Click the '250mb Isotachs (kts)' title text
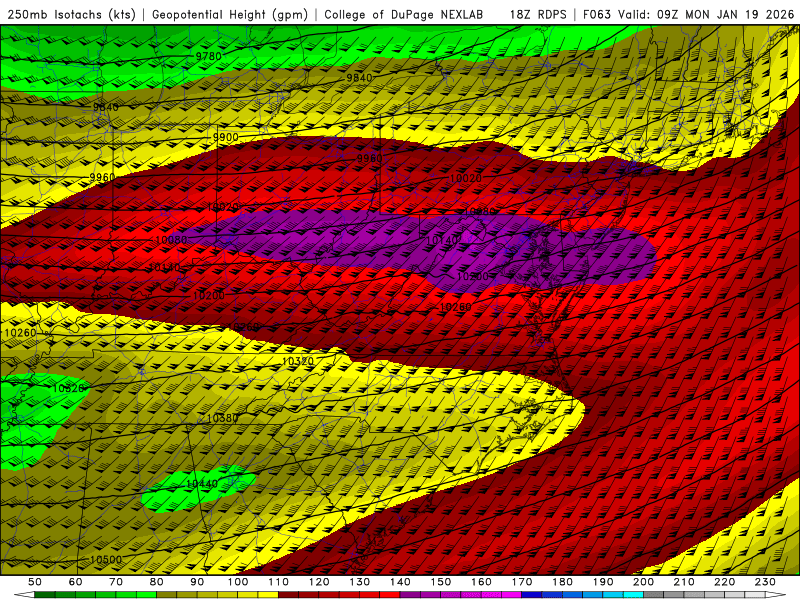The image size is (800, 600). coord(71,15)
